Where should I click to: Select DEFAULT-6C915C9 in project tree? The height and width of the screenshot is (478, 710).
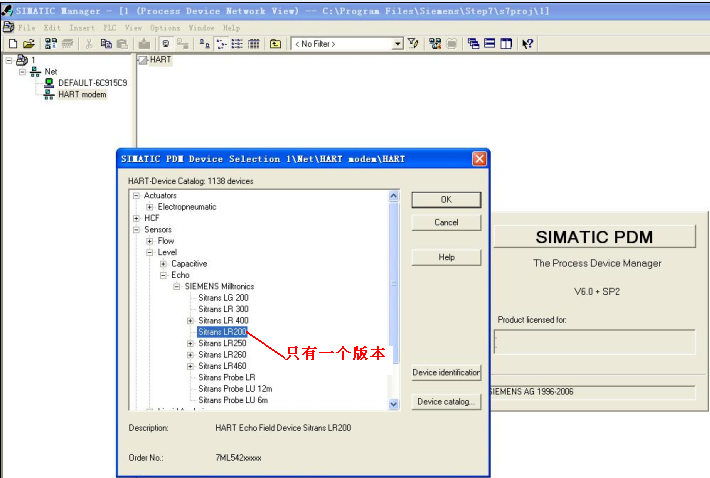click(x=92, y=83)
